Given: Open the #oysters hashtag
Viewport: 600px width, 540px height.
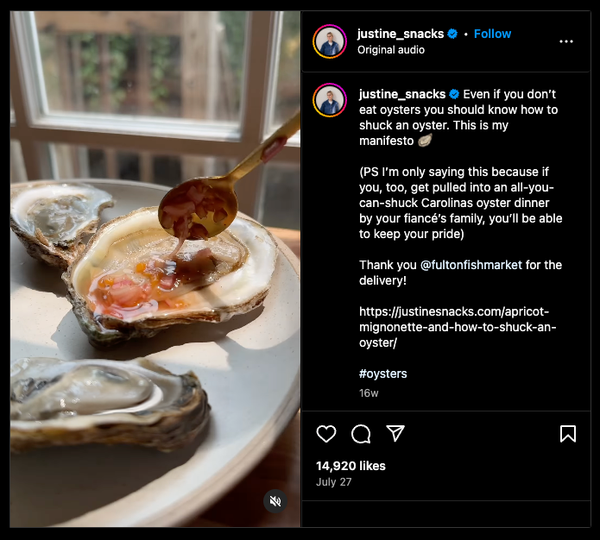Looking at the screenshot, I should pos(383,373).
